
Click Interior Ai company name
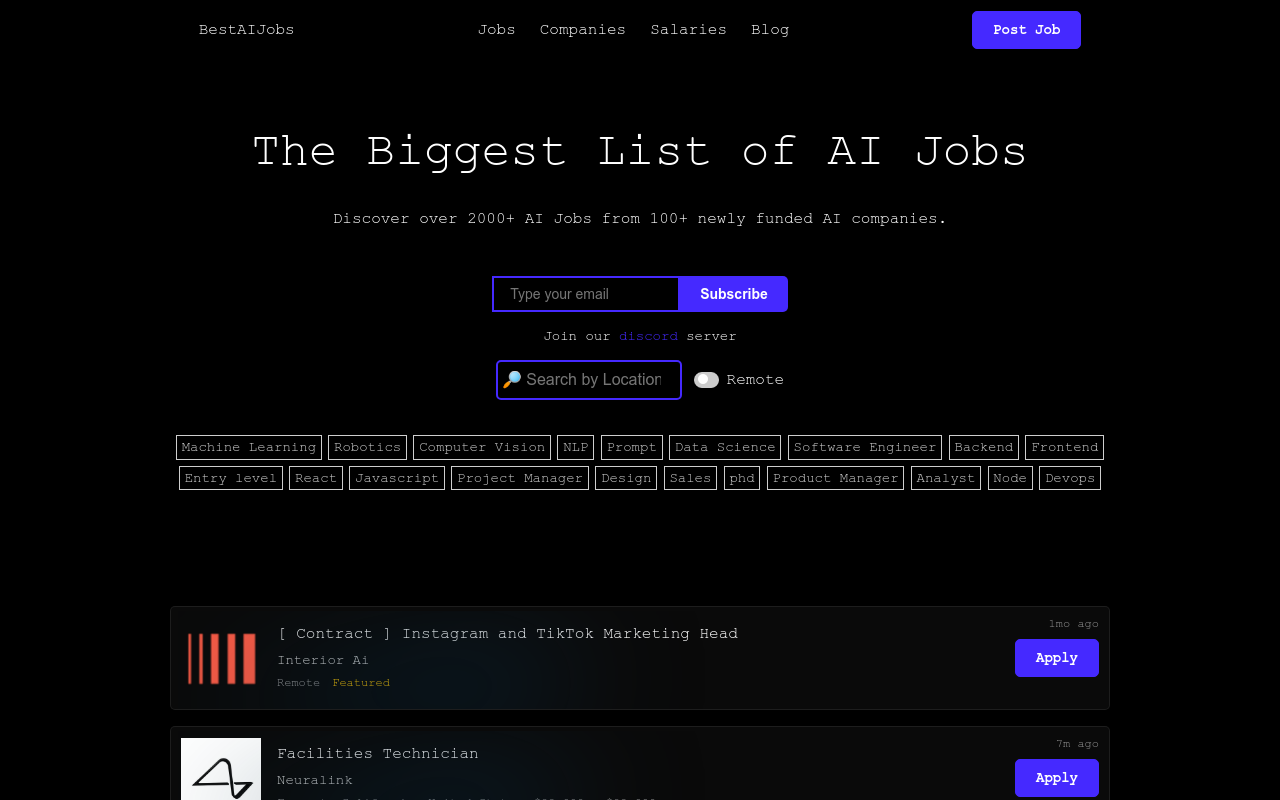[323, 660]
